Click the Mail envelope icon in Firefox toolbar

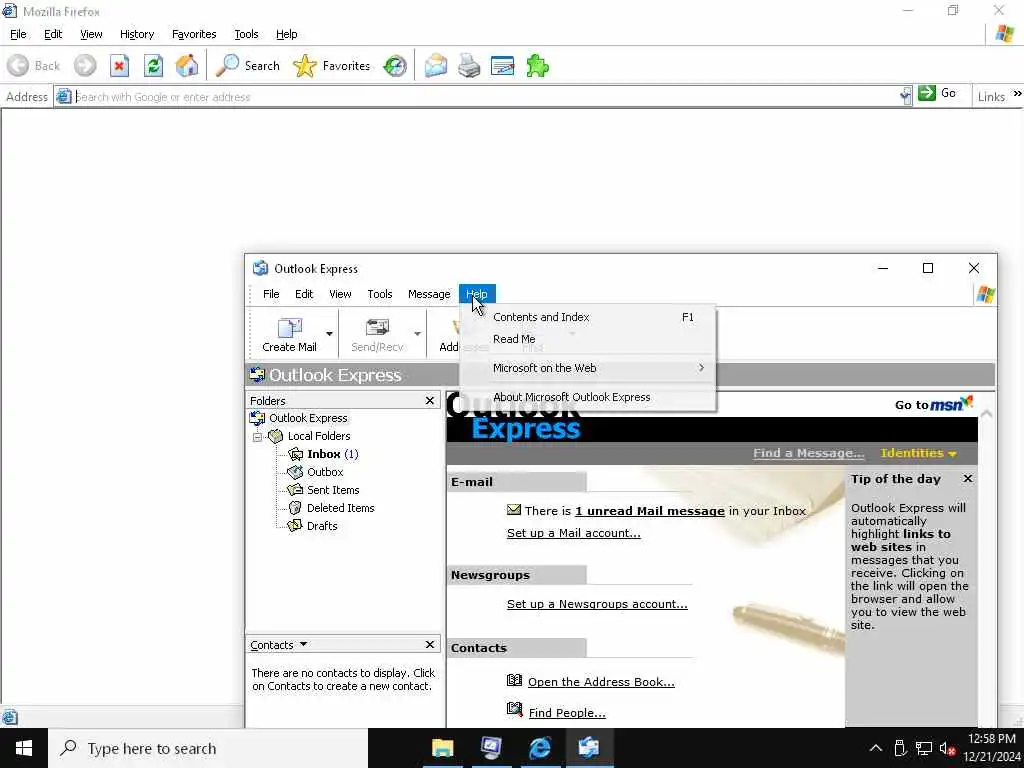[436, 65]
